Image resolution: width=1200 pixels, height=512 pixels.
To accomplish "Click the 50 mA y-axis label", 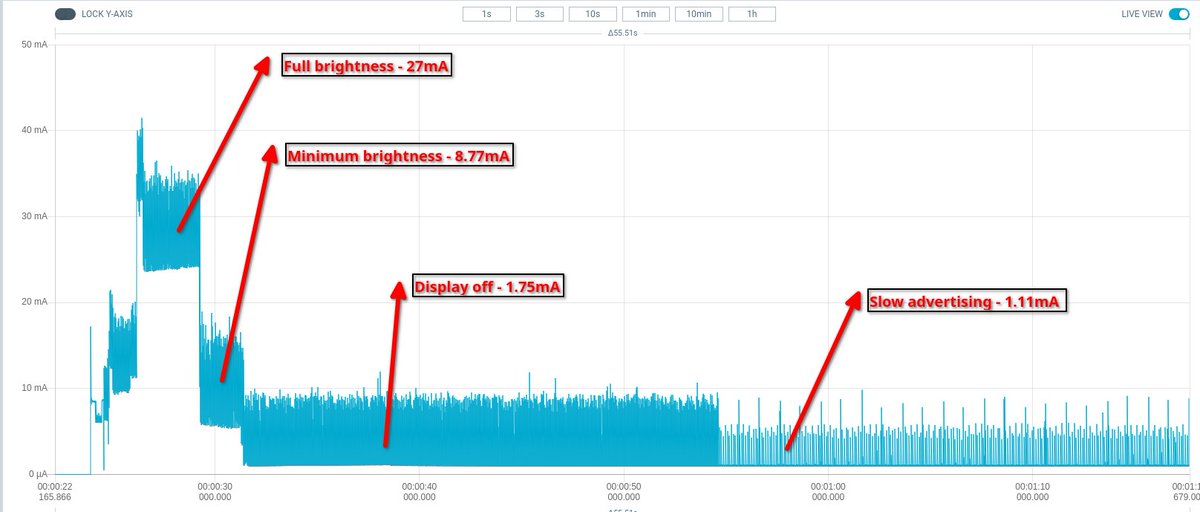I will coord(33,44).
